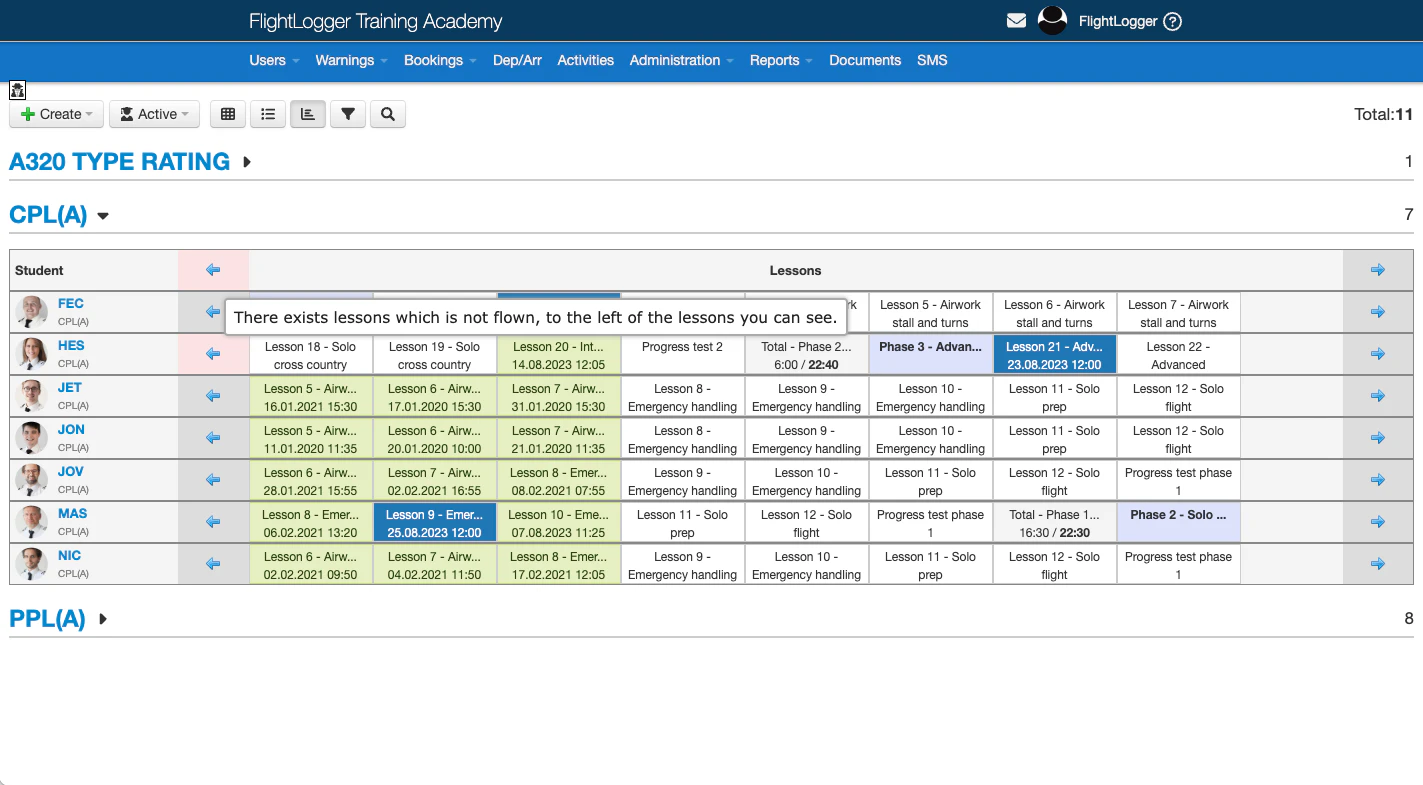Open the FlightLogger profile avatar
Screen dimensions: 1423x785
1052,20
